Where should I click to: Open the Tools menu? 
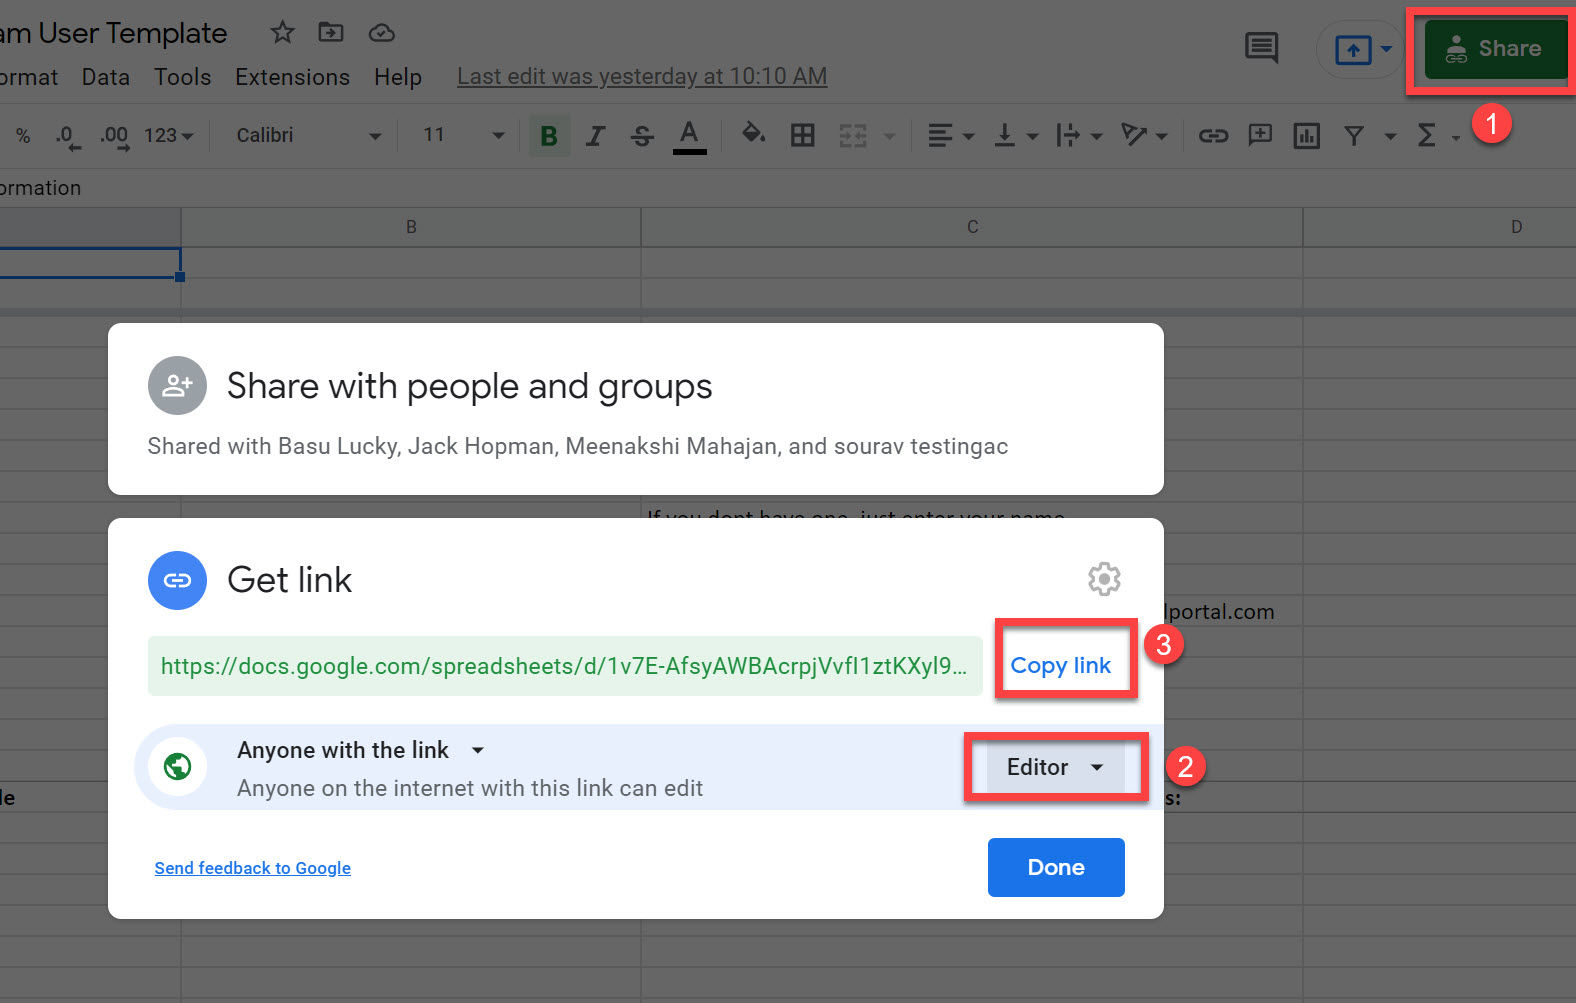pyautogui.click(x=182, y=77)
